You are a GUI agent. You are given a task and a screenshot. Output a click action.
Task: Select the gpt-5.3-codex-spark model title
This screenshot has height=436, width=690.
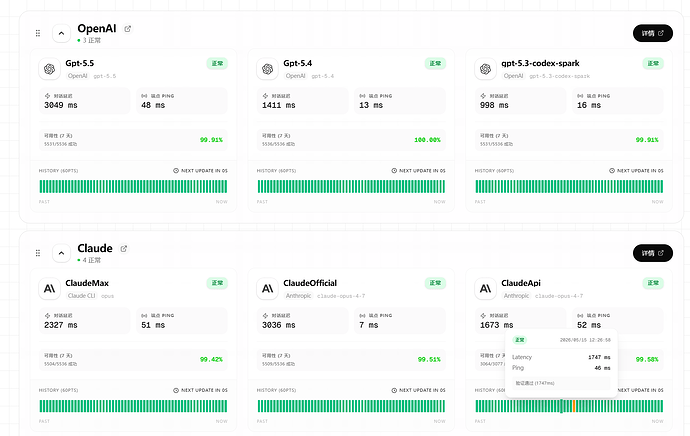tap(540, 63)
